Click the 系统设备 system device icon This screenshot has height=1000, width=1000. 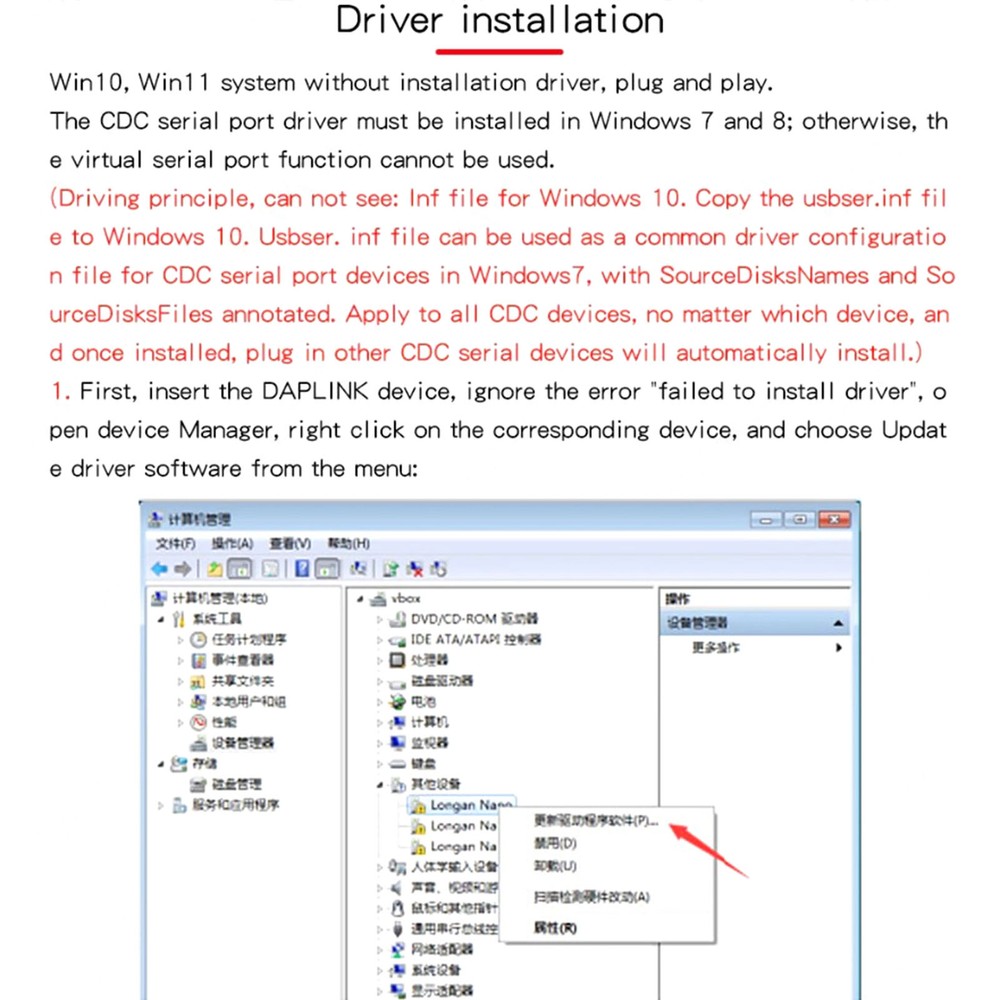(398, 970)
